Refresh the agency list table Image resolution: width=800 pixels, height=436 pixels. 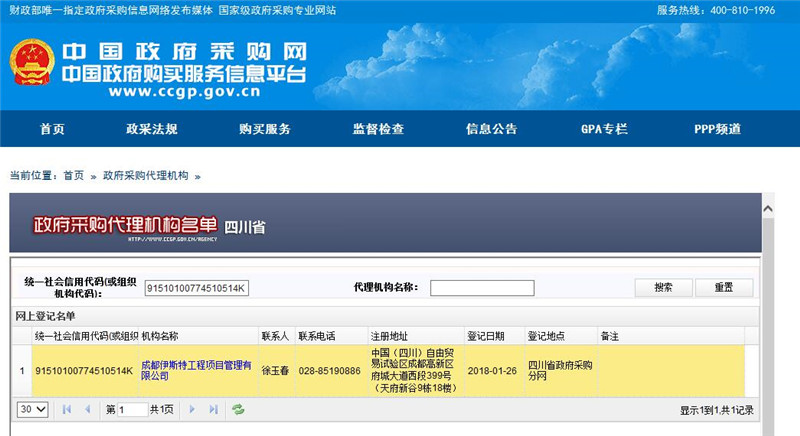[x=238, y=409]
